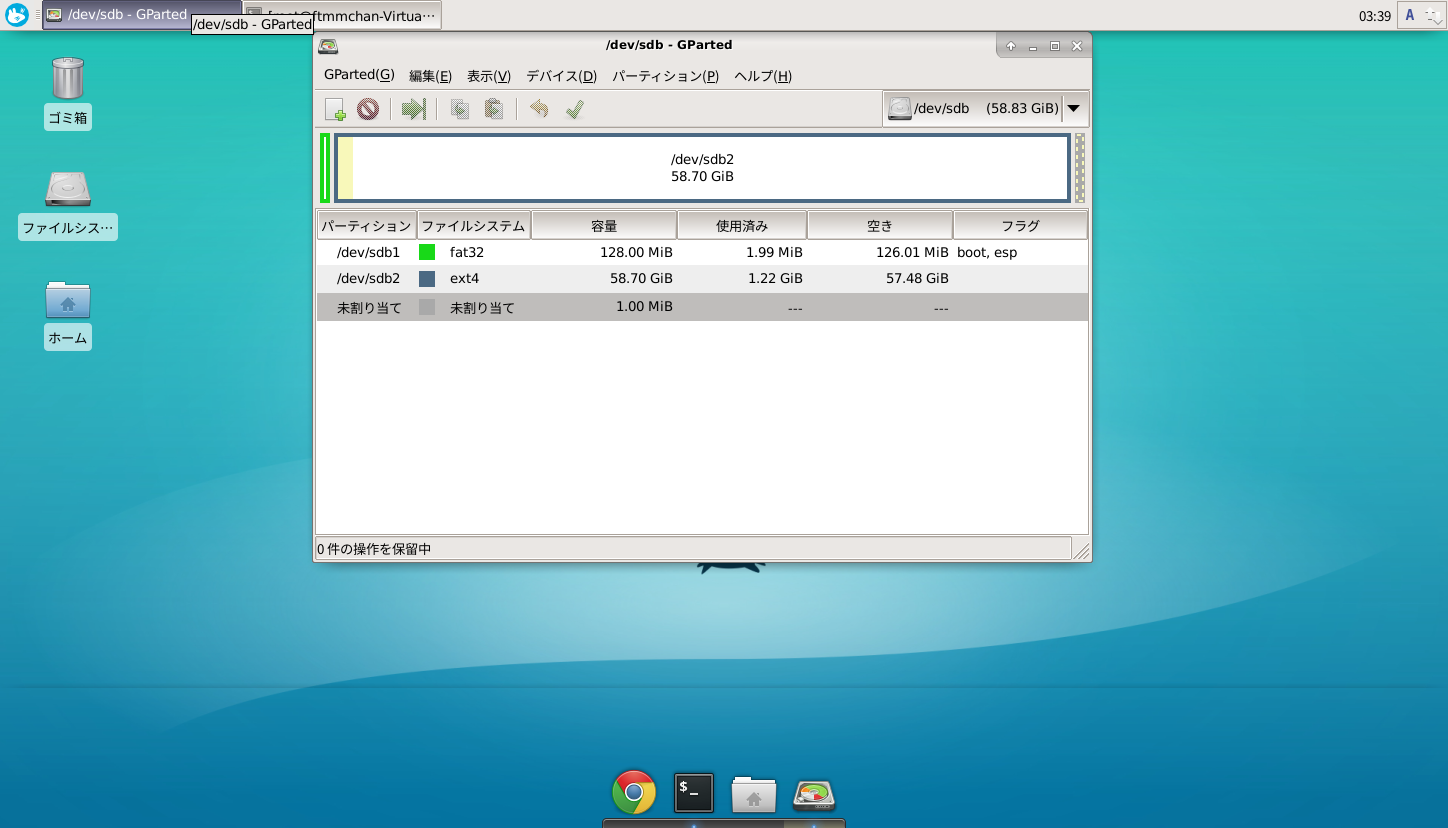Click the 1.00 MiB unallocated size cell
This screenshot has height=828, width=1448.
(644, 306)
